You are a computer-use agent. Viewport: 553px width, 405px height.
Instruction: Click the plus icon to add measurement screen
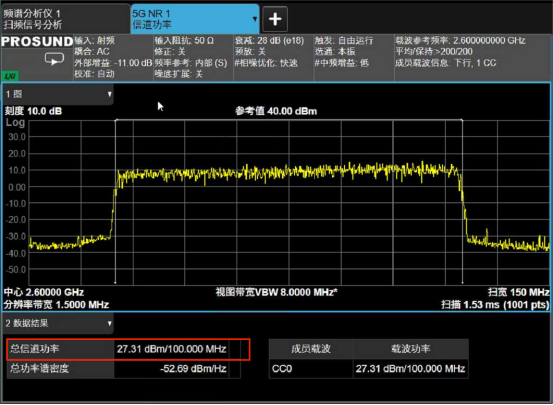coord(275,19)
